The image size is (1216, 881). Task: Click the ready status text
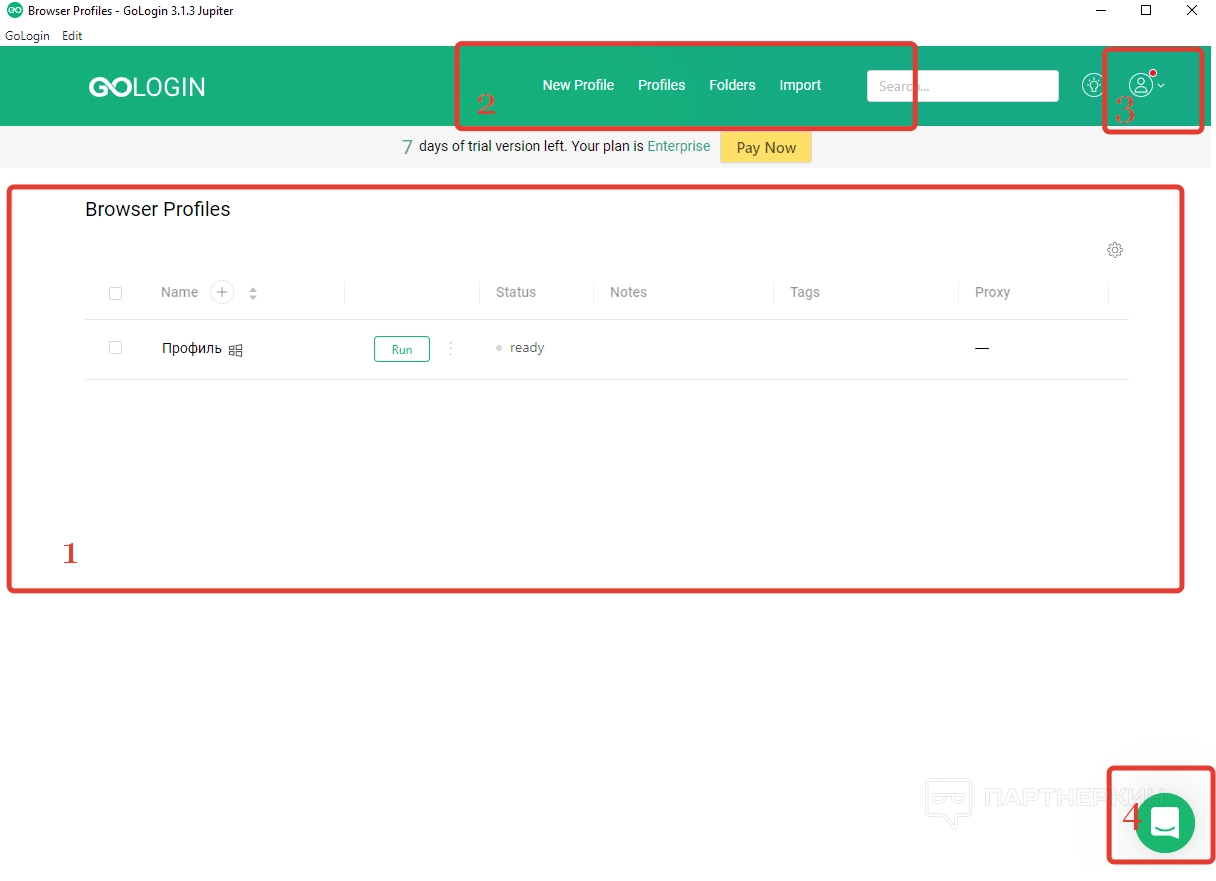tap(527, 348)
